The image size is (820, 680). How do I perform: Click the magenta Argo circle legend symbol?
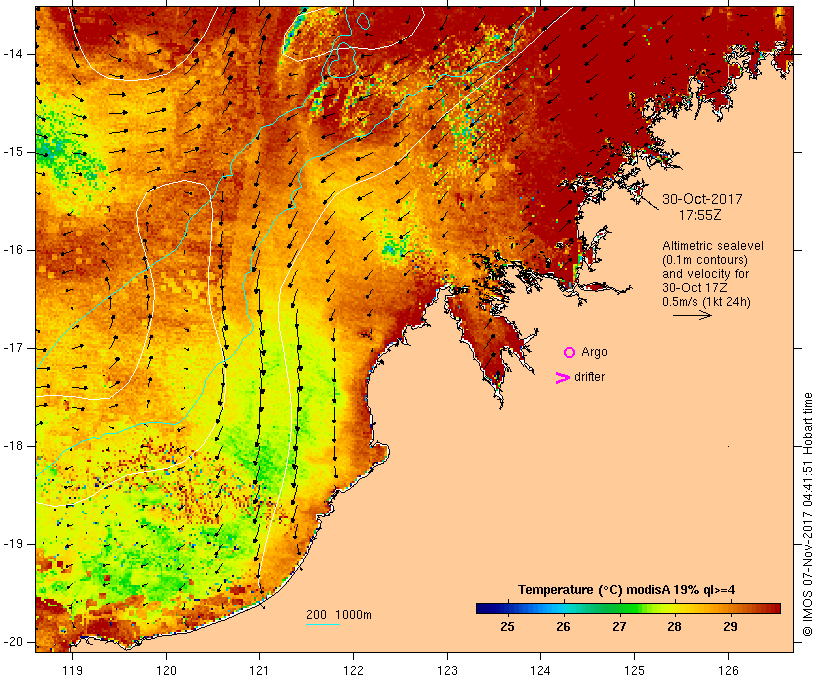(570, 353)
